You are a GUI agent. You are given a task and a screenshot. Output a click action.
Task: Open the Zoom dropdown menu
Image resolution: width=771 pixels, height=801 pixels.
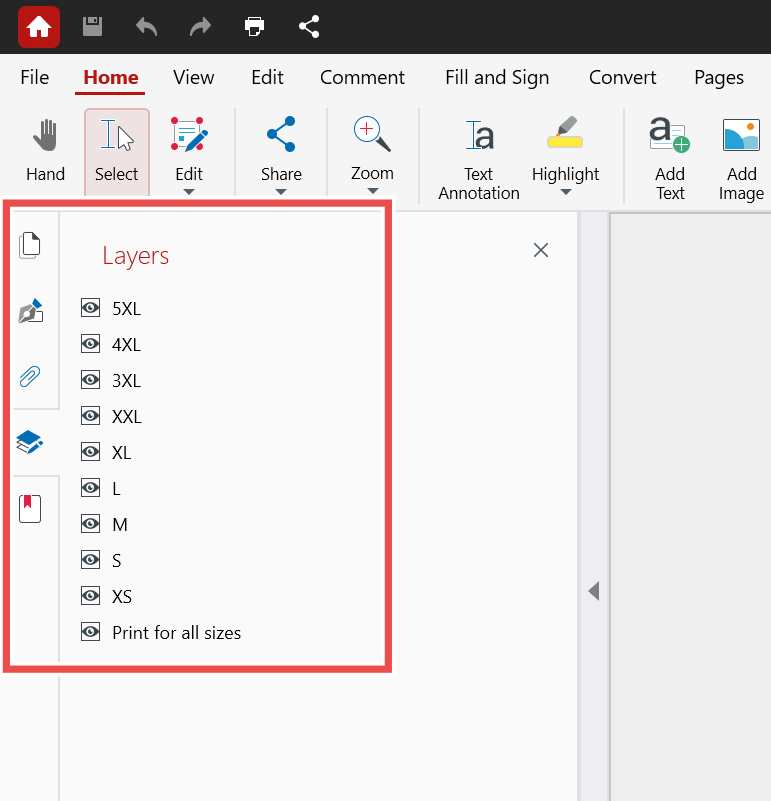click(372, 191)
